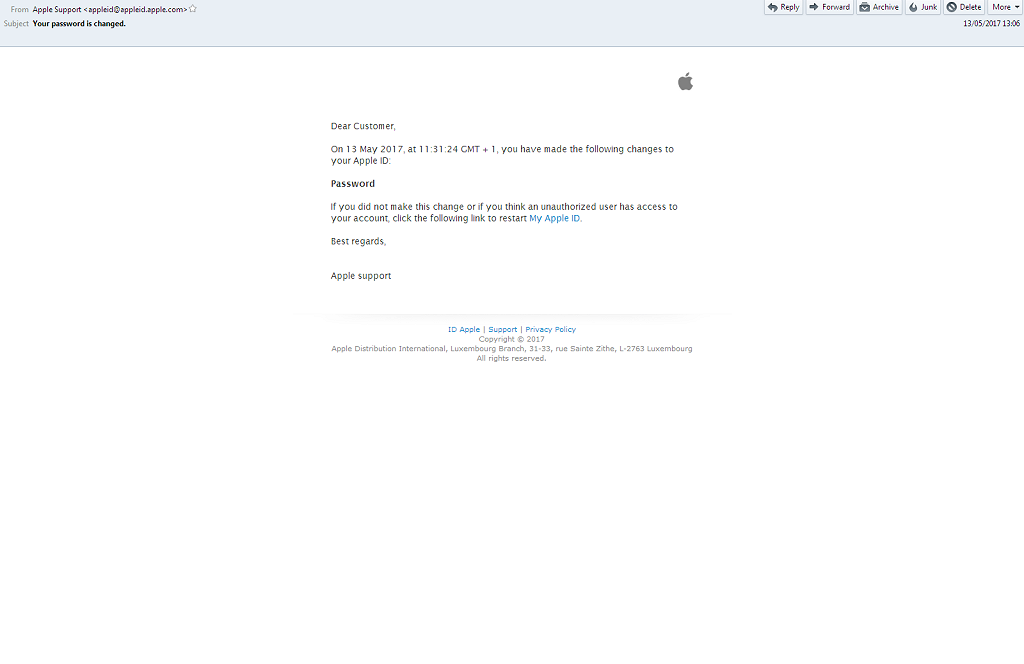Click the message date 13/05/2017 13:06
Screen dimensions: 1024x664
pos(991,24)
